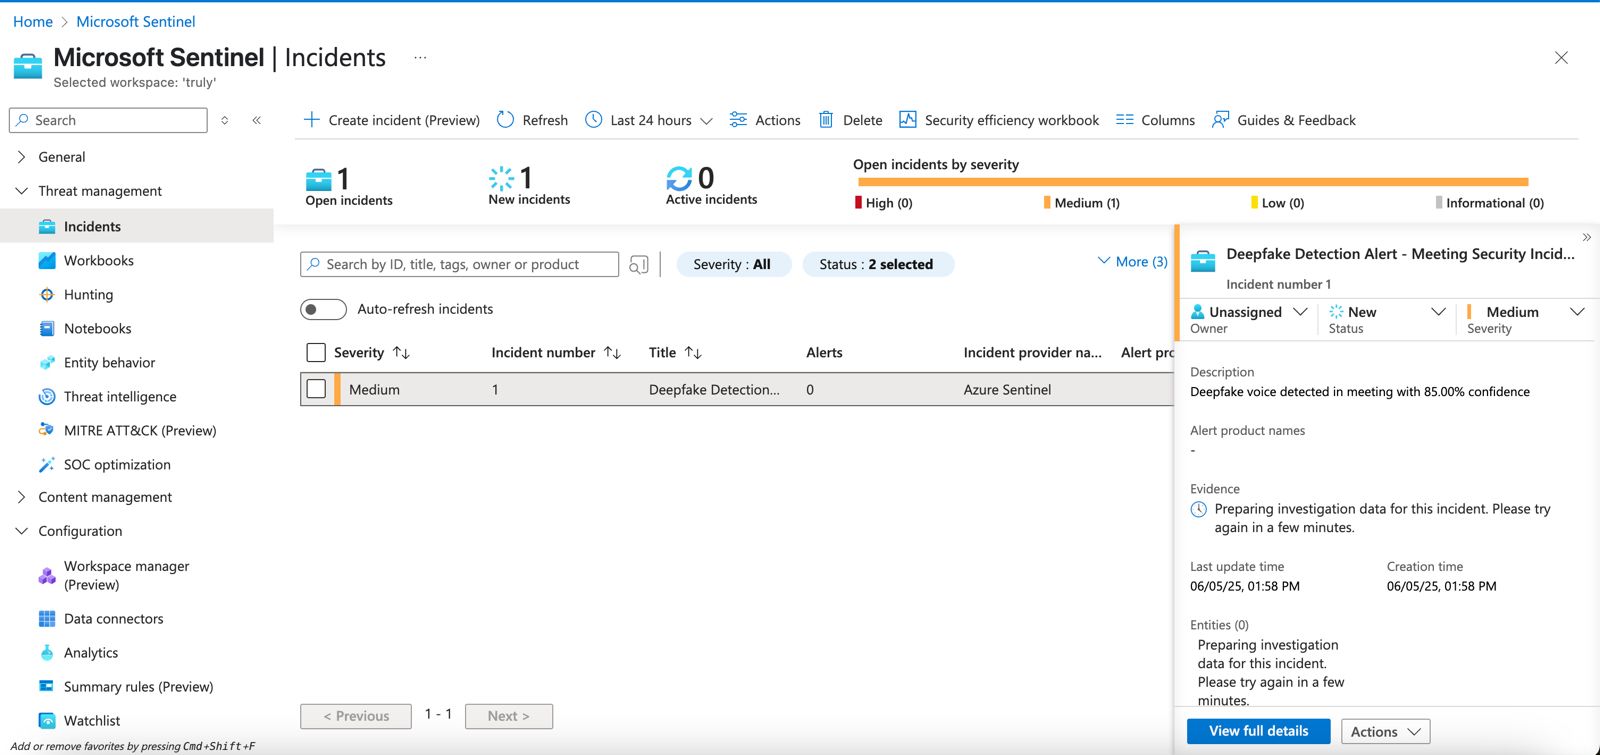This screenshot has height=755, width=1600.
Task: Open the Severity : All filter
Action: [733, 264]
